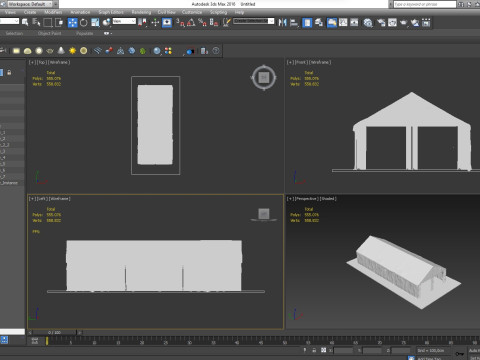
Task: Click the green foliage object icon
Action: pos(143,51)
